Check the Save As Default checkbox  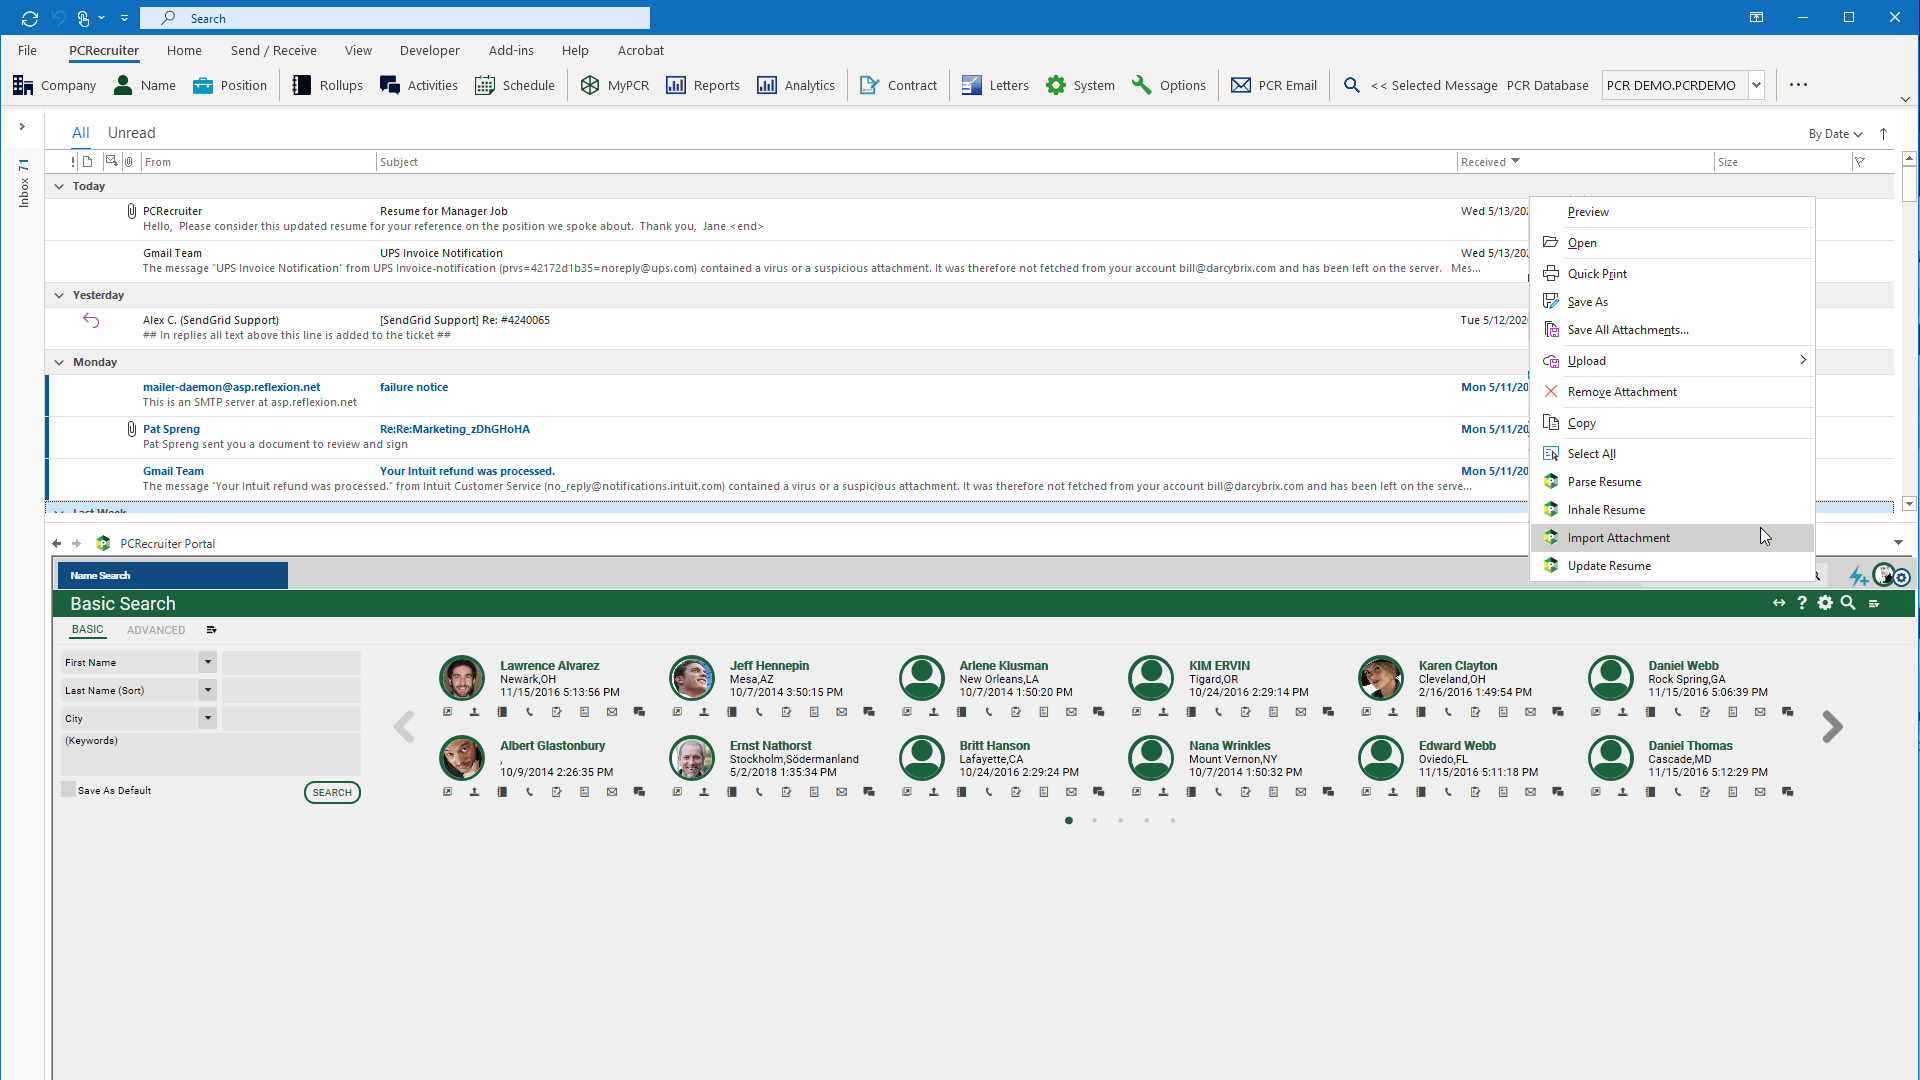point(69,789)
